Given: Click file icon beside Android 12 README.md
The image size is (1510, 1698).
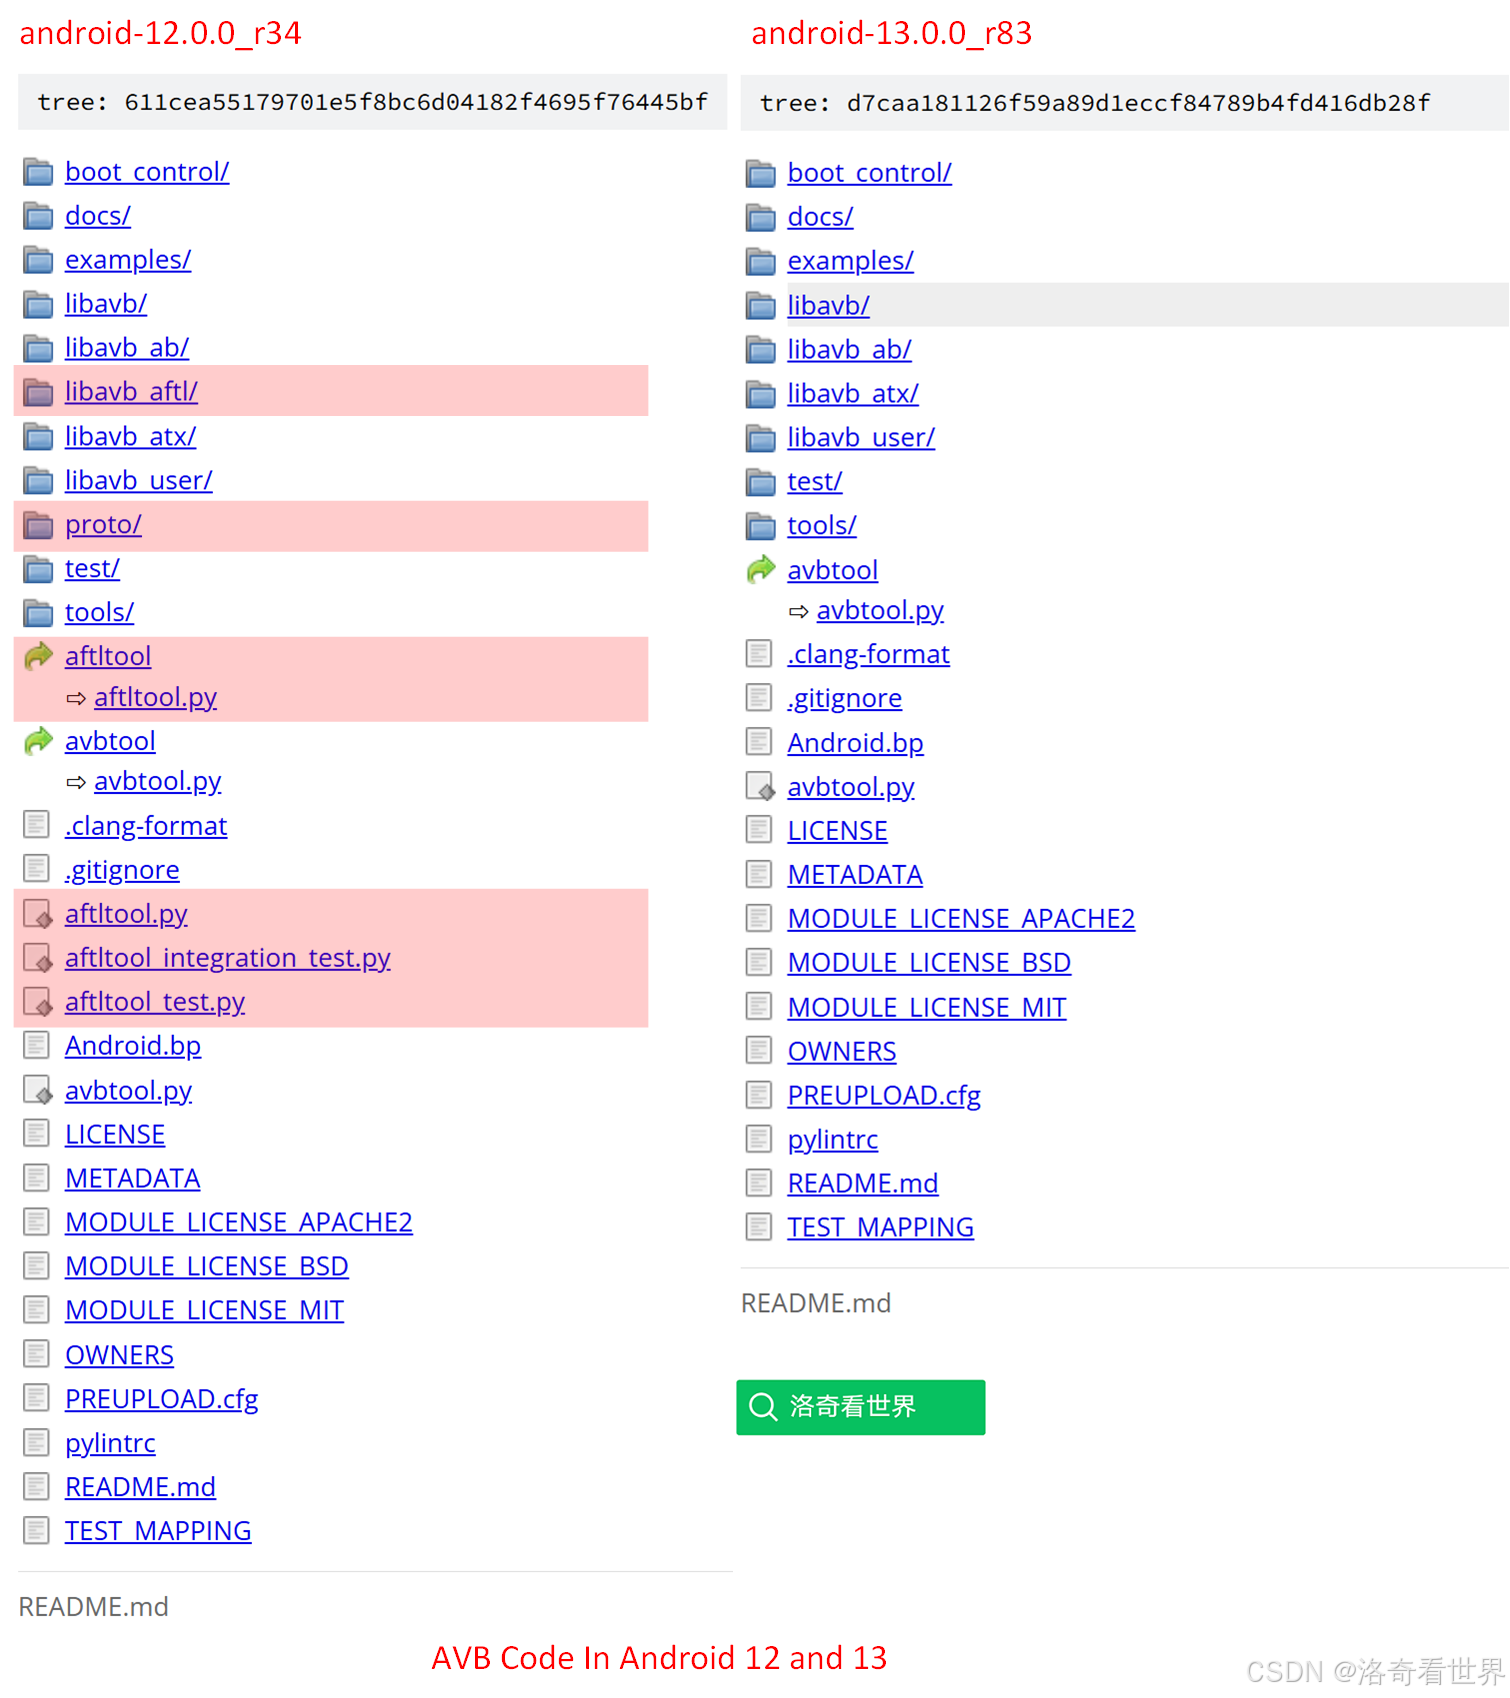Looking at the screenshot, I should pyautogui.click(x=37, y=1486).
